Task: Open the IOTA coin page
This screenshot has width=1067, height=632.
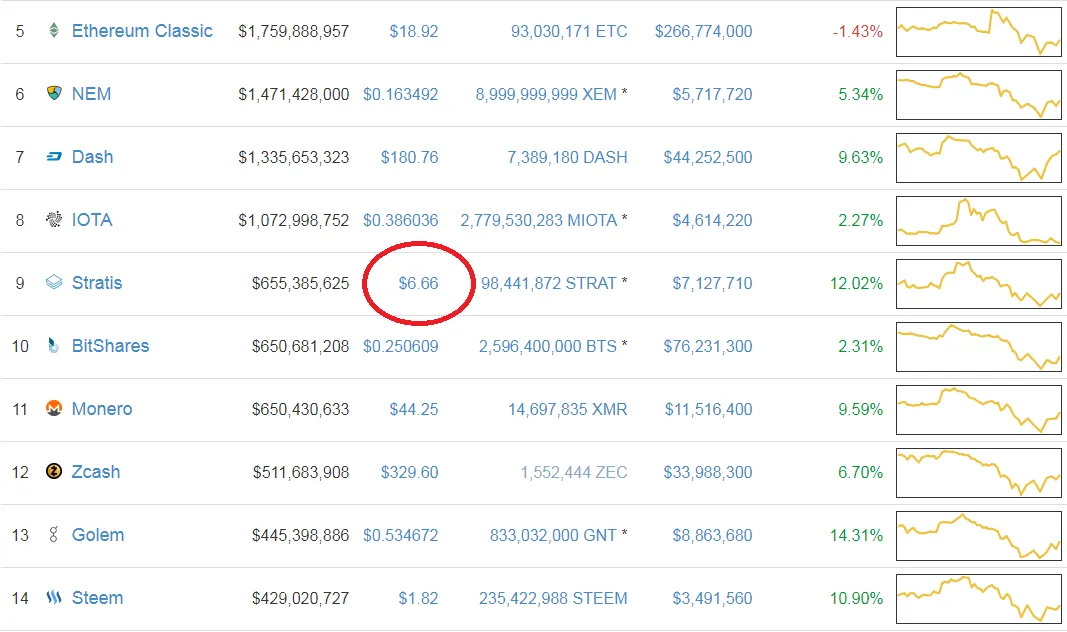Action: point(93,220)
